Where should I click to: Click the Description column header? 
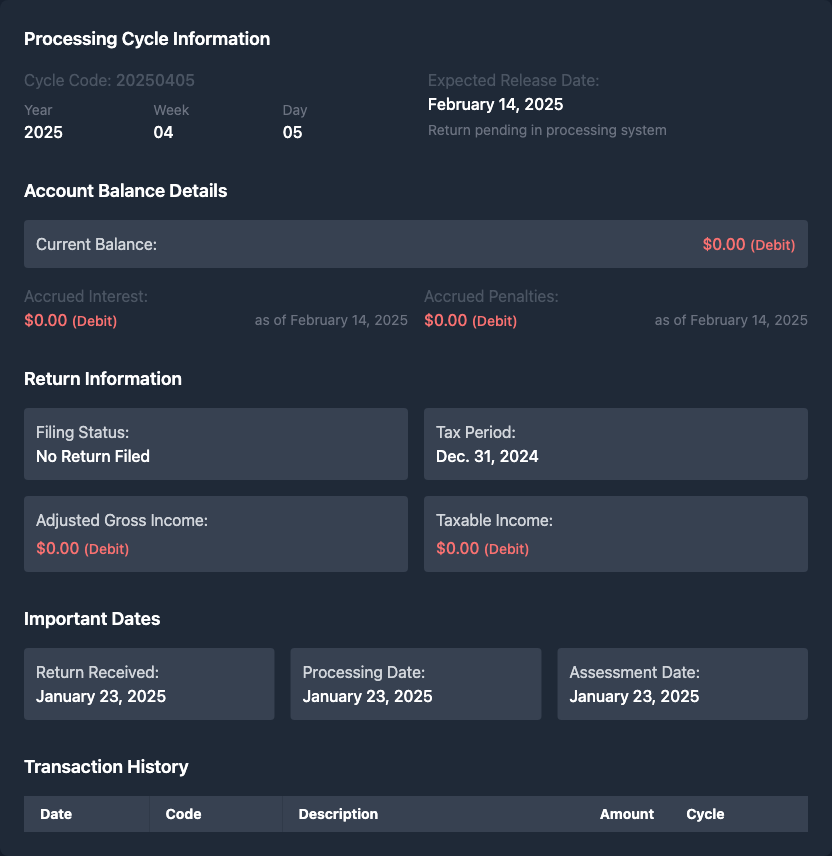338,814
